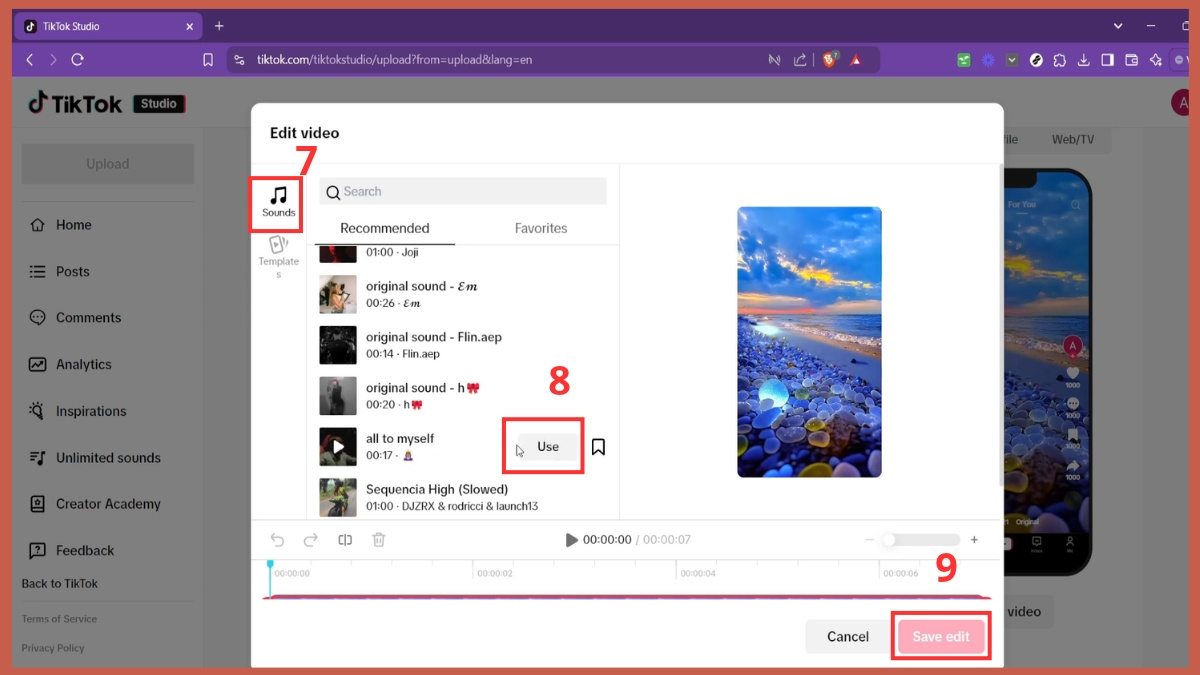
Task: Preview "all to myself" via its play thumbnail
Action: click(338, 447)
